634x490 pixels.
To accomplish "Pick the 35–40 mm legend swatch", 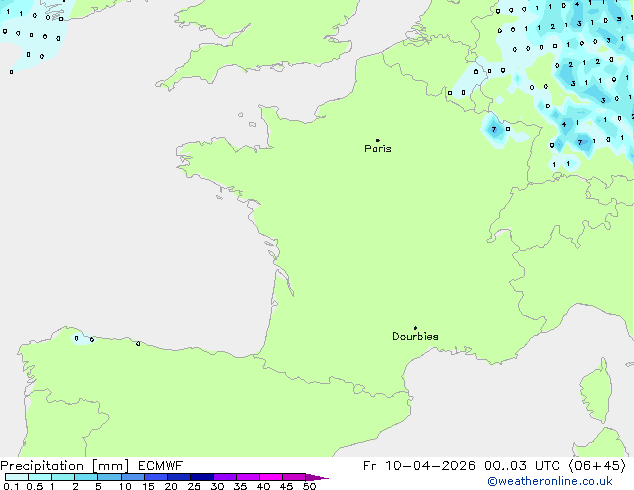I will 248,477.
